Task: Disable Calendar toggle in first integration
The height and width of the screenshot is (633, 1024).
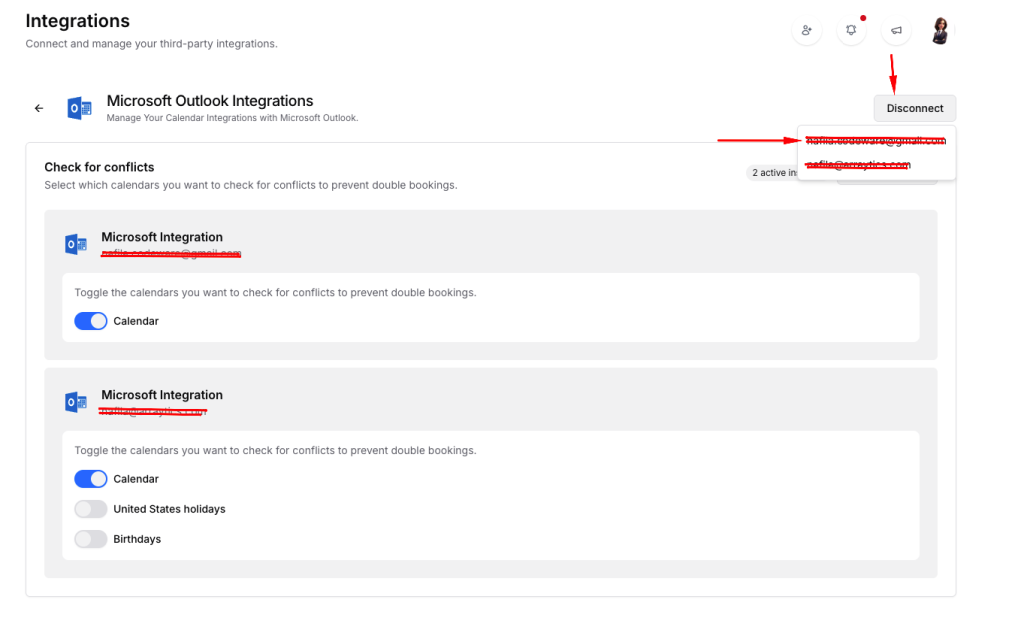Action: point(91,321)
